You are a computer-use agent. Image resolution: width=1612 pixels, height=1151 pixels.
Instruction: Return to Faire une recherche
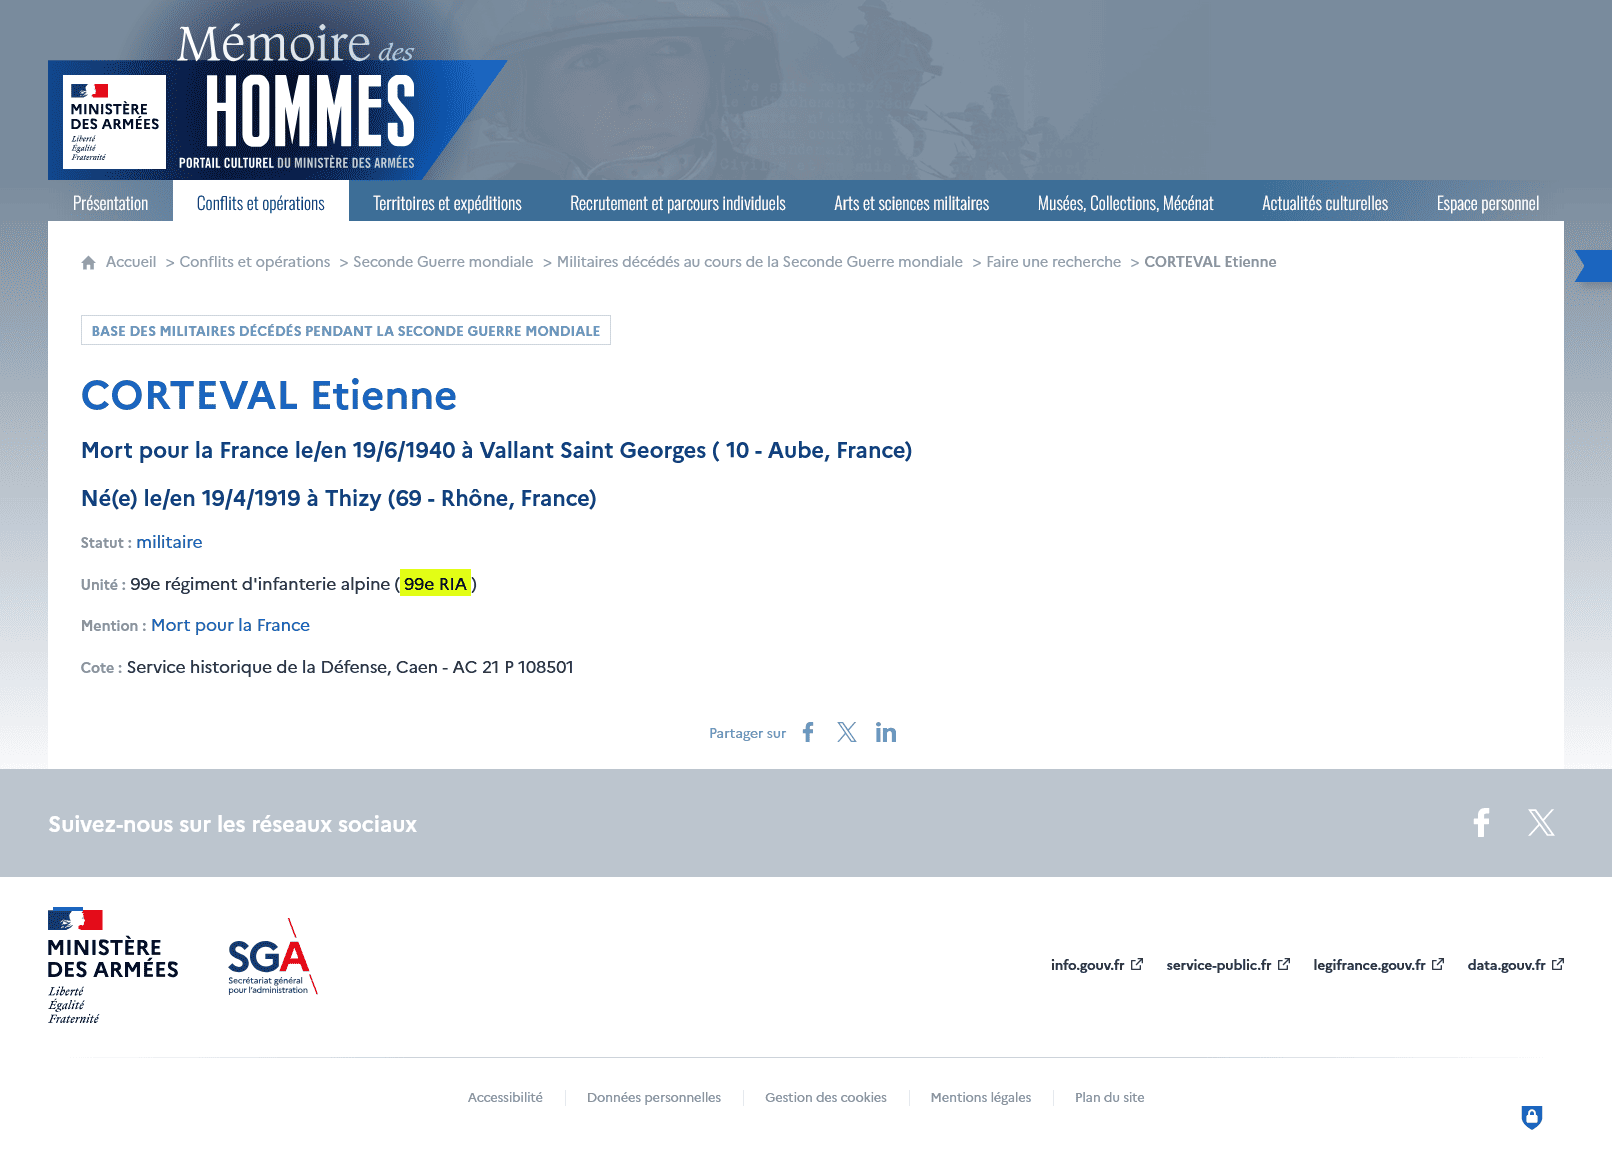click(x=1054, y=262)
